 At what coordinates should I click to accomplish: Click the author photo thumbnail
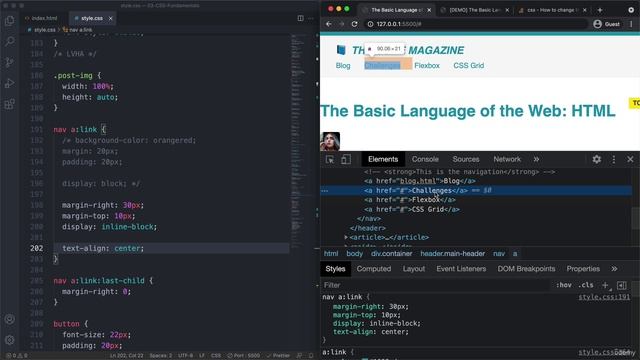(330, 141)
